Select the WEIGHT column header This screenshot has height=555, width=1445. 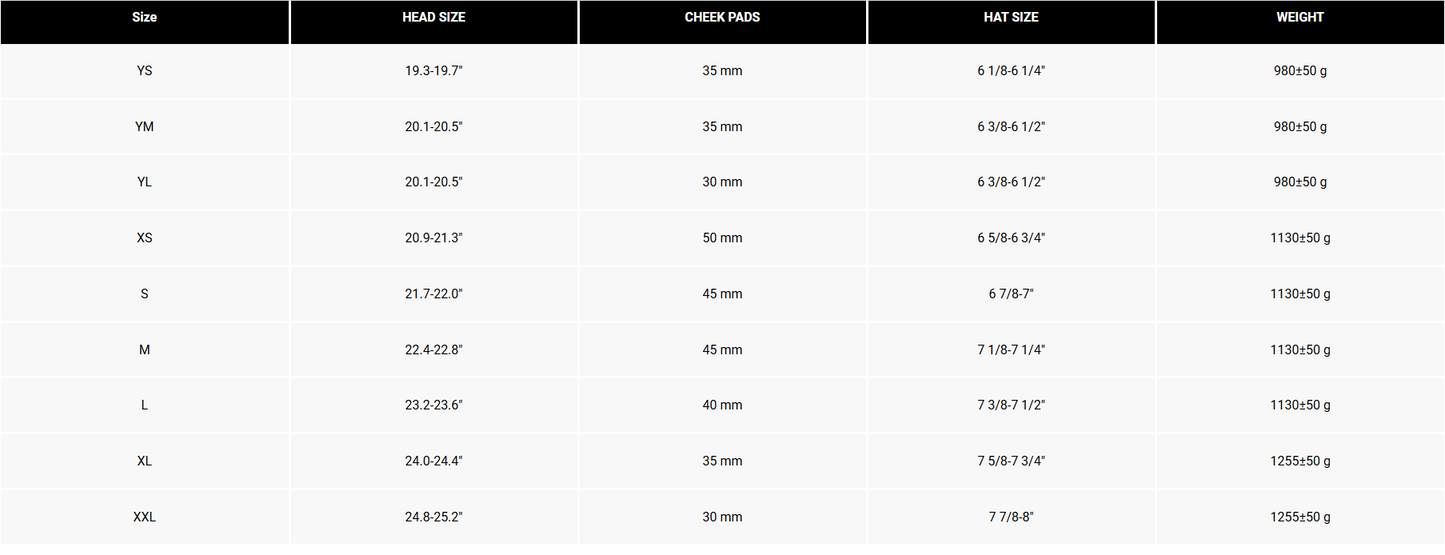click(x=1299, y=18)
